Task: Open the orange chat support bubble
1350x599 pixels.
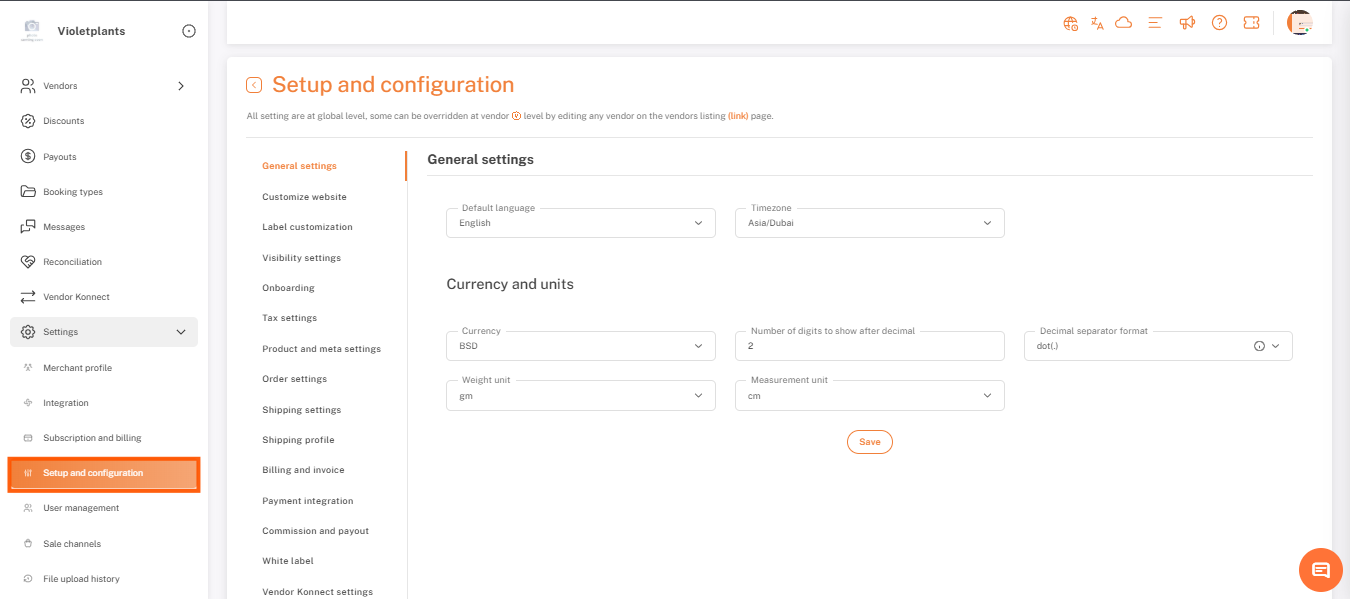Action: 1320,570
